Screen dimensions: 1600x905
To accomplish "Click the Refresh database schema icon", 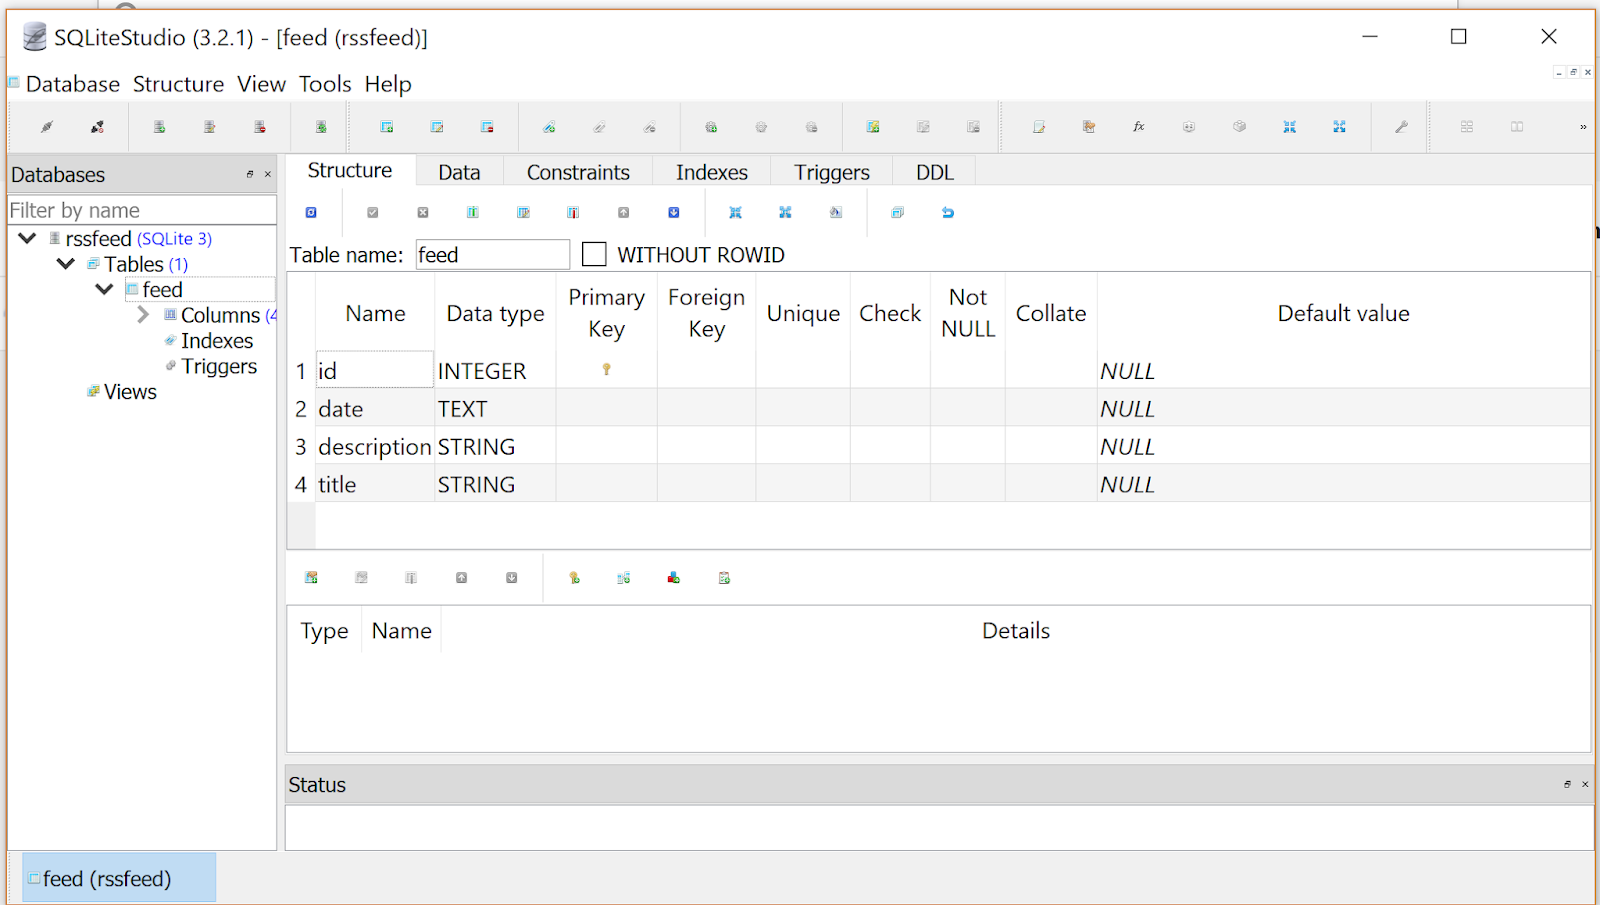I will click(321, 127).
